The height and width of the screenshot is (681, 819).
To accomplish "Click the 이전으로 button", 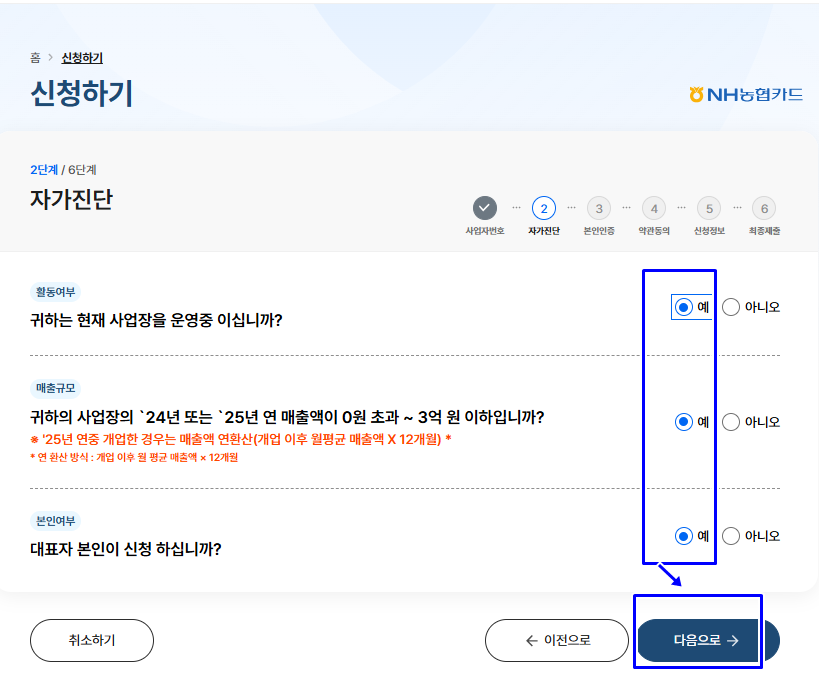I will [556, 640].
